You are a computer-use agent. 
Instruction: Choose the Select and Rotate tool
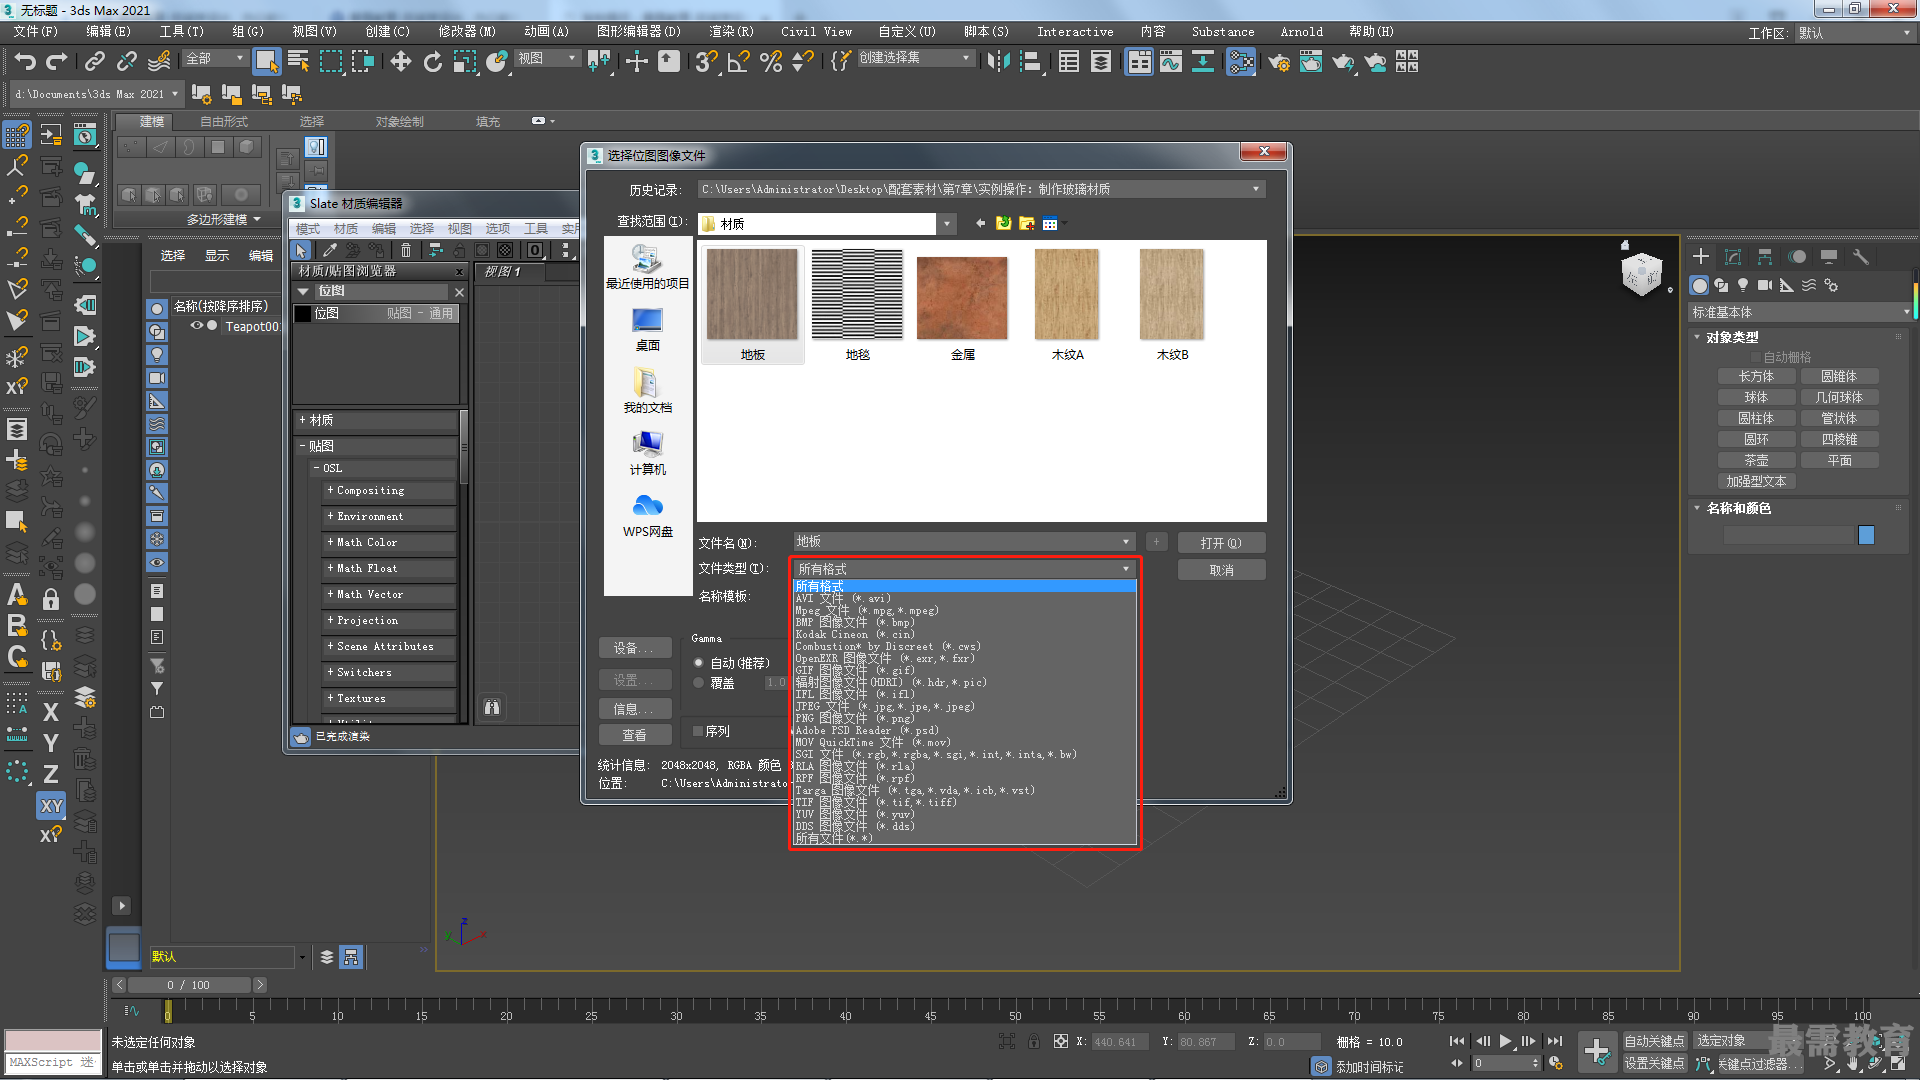[433, 62]
